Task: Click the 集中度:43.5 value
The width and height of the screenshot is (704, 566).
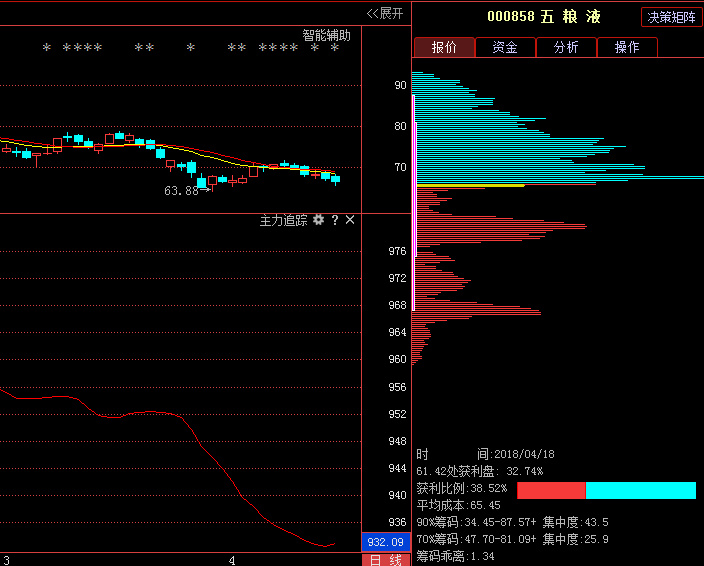Action: click(x=576, y=522)
